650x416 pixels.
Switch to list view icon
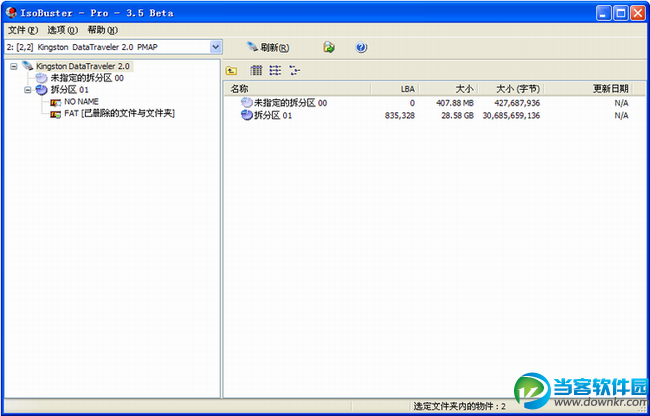(x=275, y=70)
